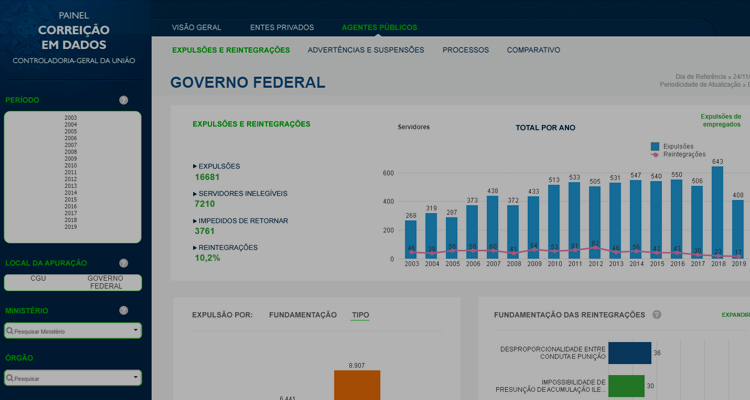Viewport: 750px width, 400px height.
Task: Expand the Expulsões indicator triangle
Action: (x=195, y=166)
